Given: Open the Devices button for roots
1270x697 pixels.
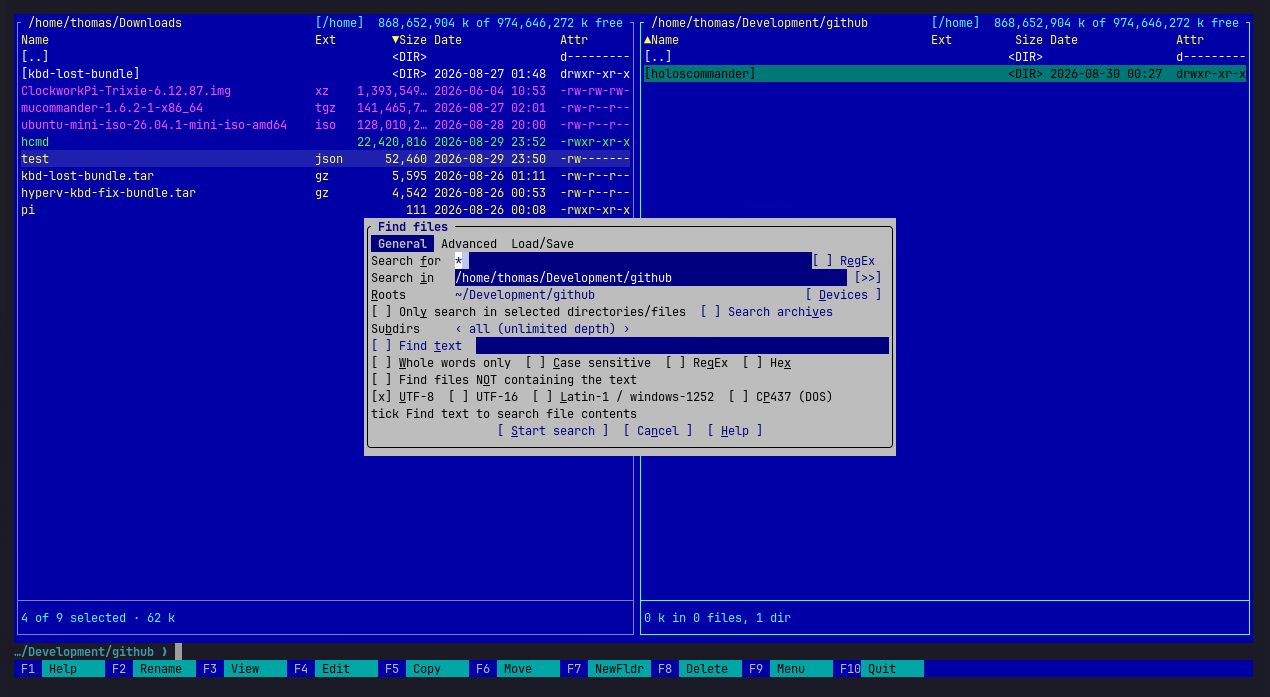Looking at the screenshot, I should [x=843, y=295].
